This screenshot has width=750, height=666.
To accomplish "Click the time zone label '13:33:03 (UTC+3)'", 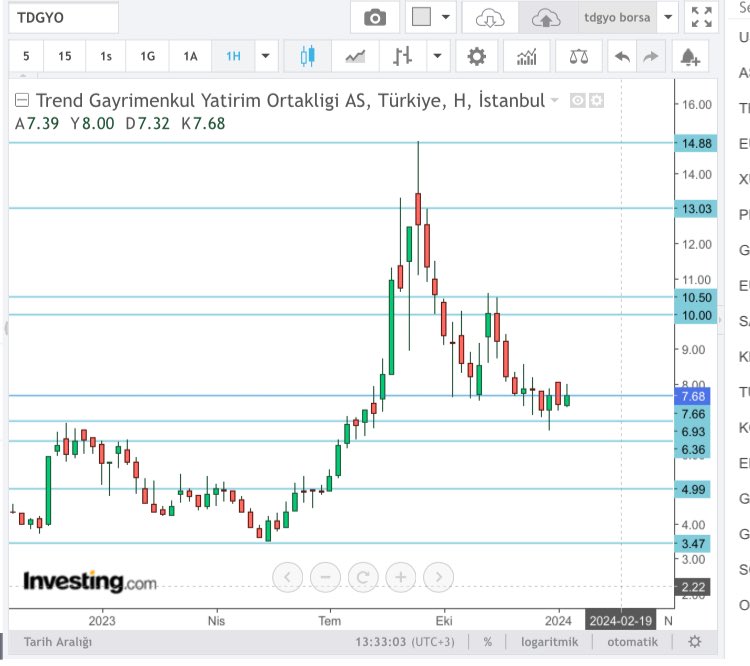I will (405, 642).
